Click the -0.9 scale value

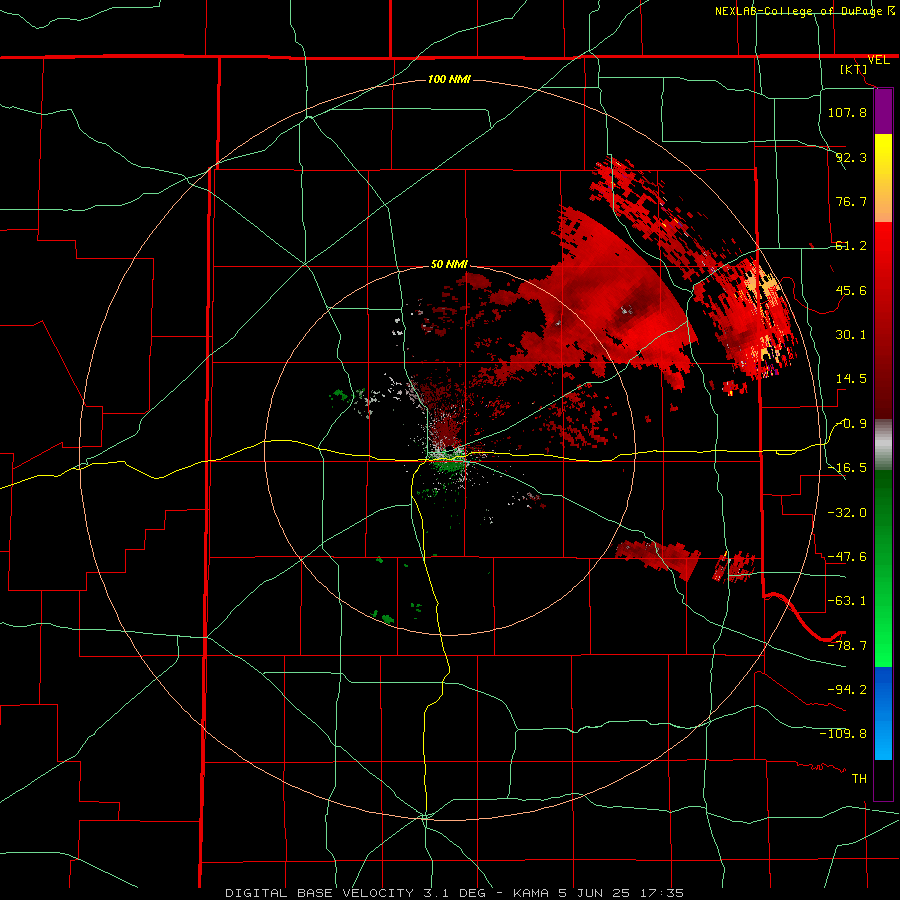tap(851, 424)
